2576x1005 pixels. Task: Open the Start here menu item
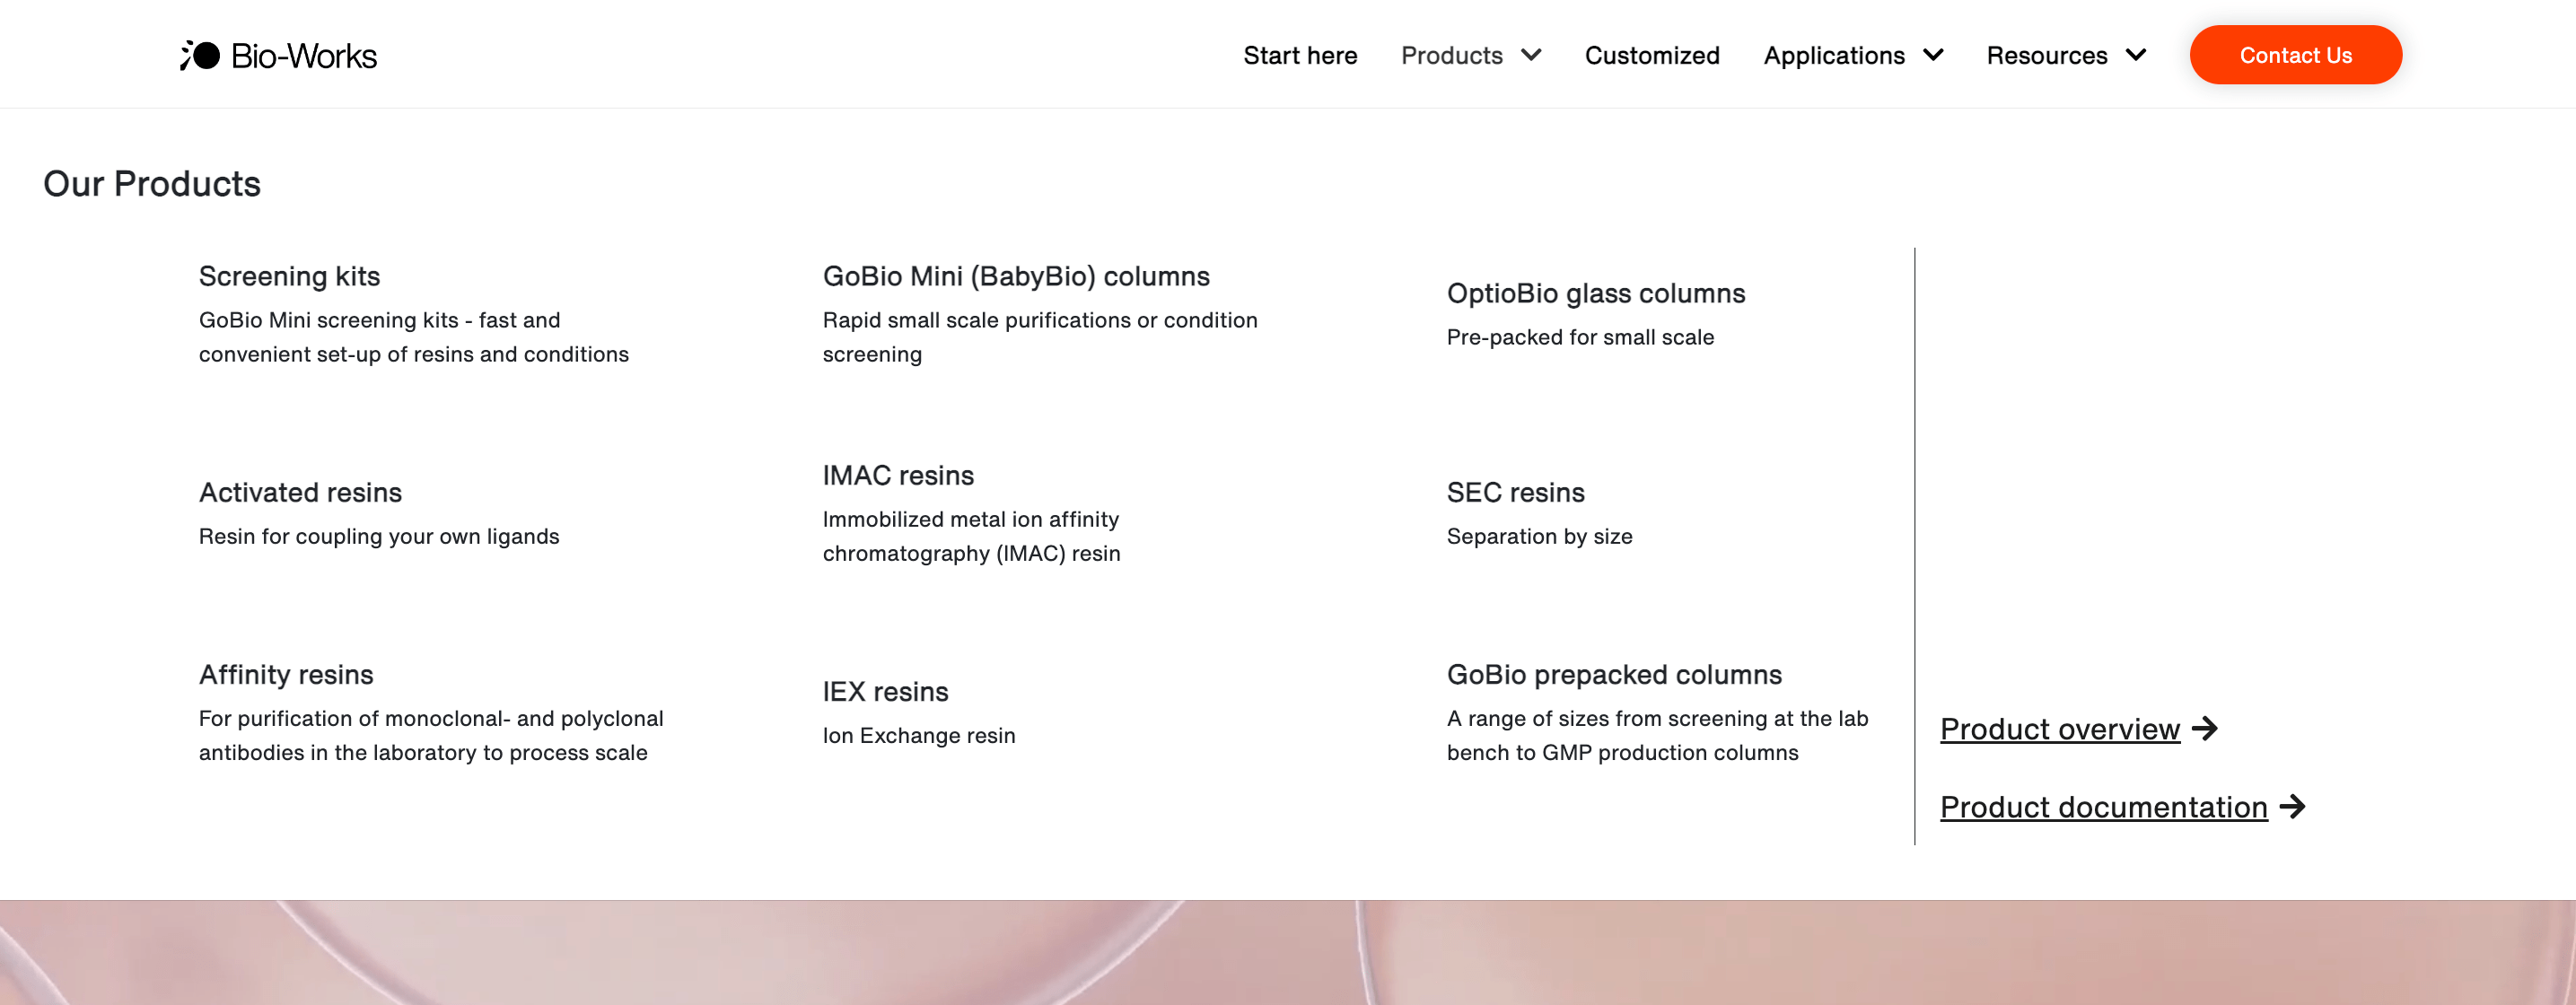tap(1299, 55)
